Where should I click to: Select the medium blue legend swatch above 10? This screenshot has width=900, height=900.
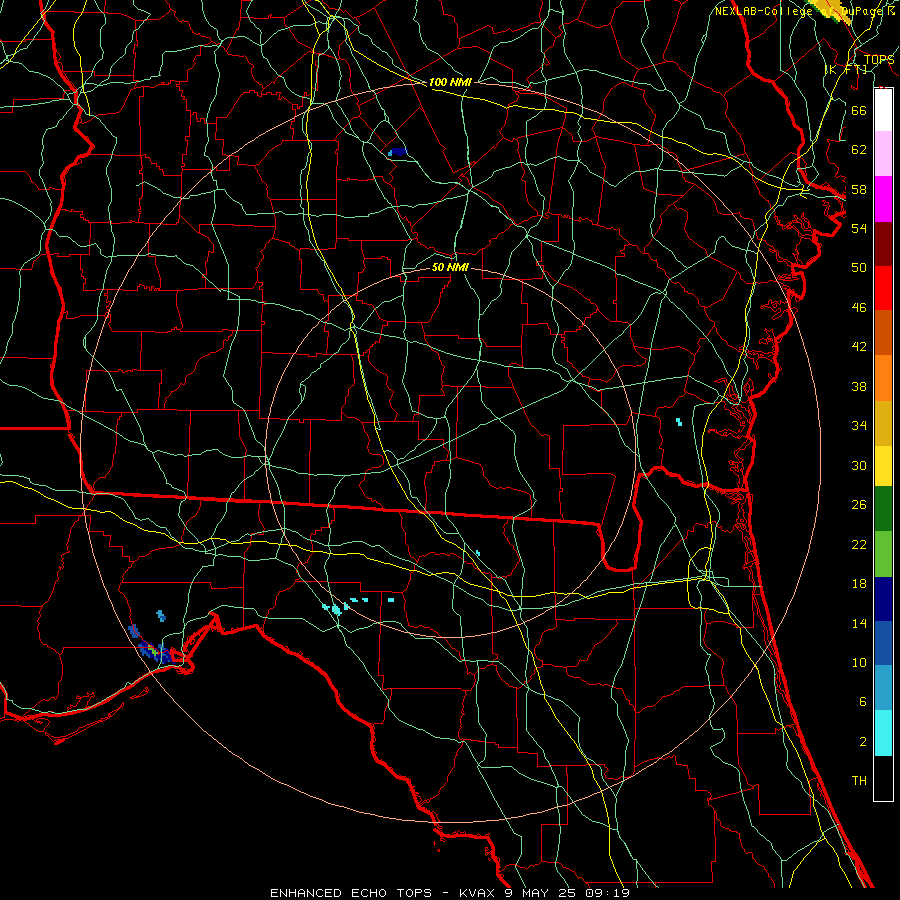click(x=883, y=643)
